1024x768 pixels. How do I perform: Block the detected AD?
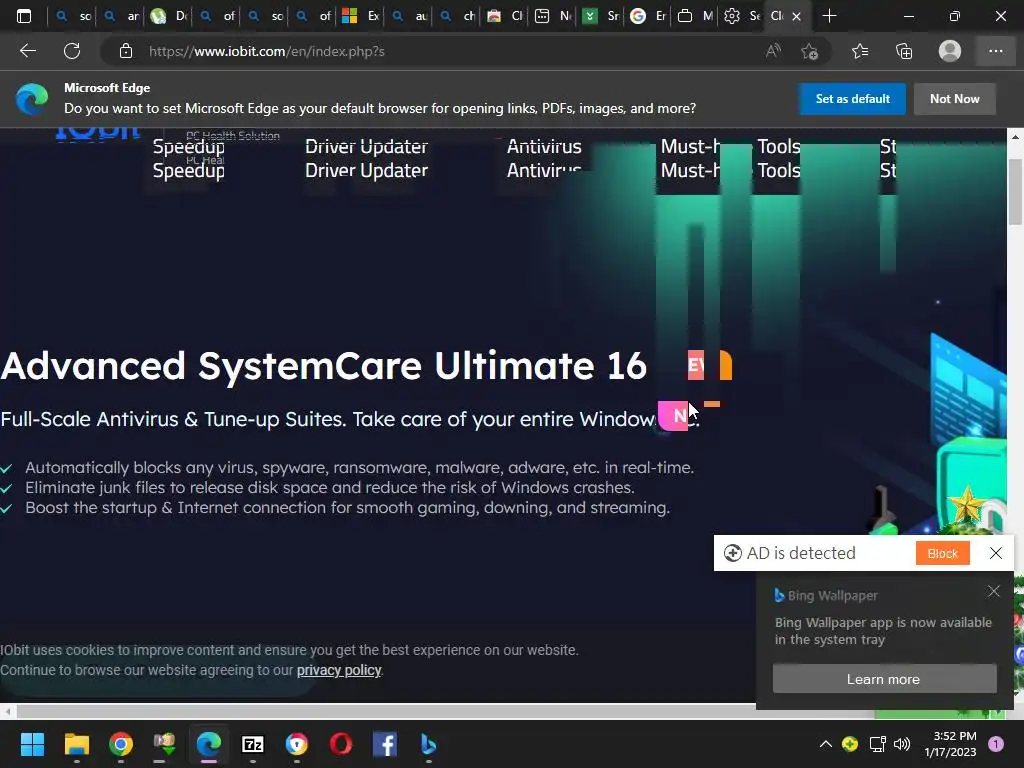[x=942, y=553]
